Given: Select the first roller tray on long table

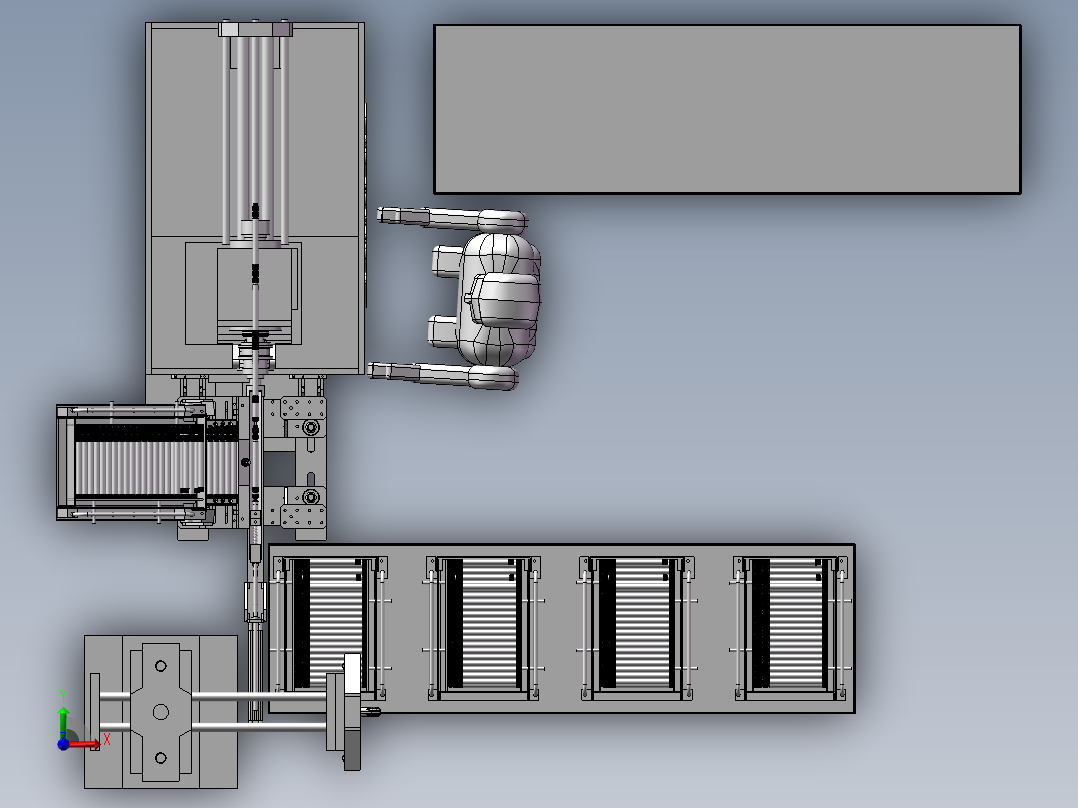Looking at the screenshot, I should (x=330, y=628).
